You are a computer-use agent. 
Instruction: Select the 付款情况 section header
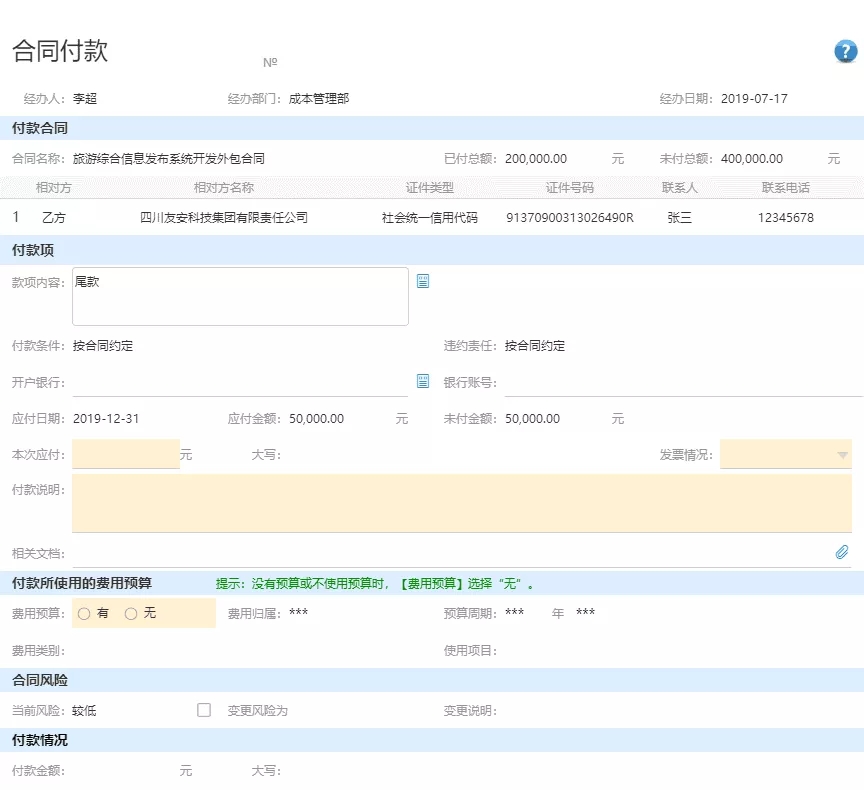(40, 740)
